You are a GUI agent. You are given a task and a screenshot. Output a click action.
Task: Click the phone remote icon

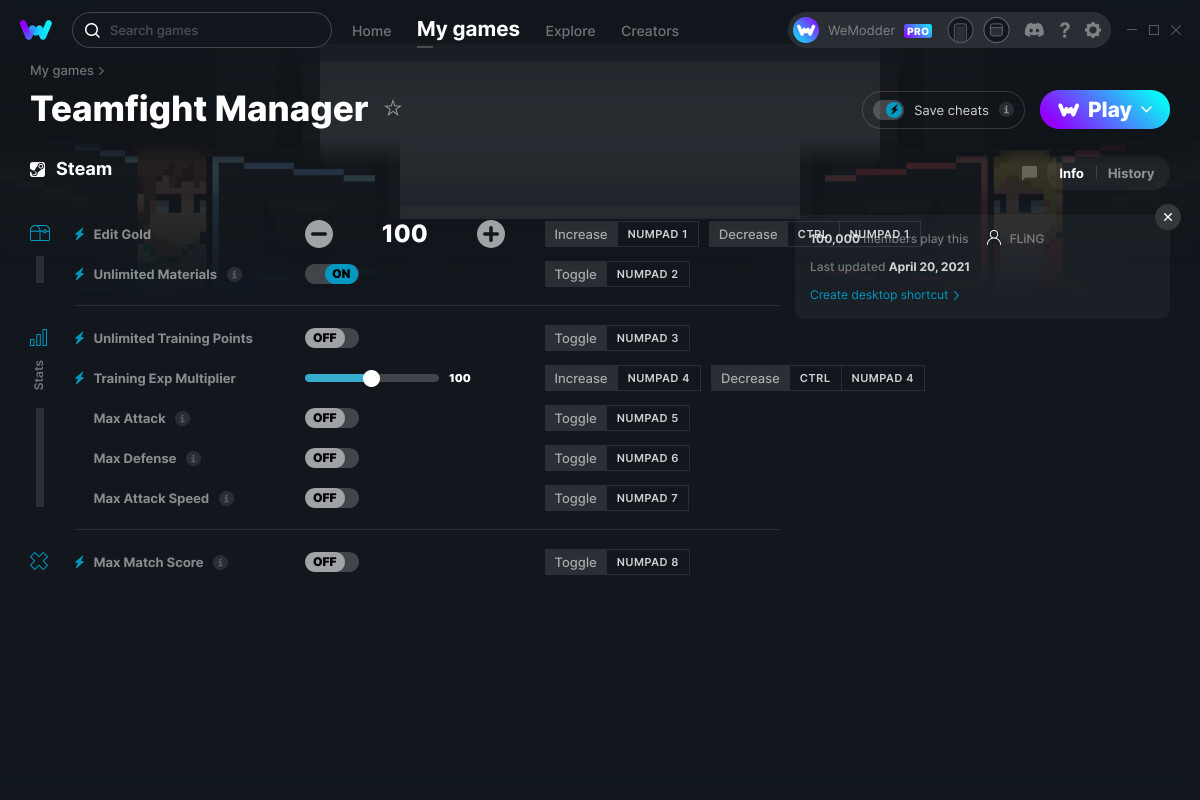pos(960,31)
